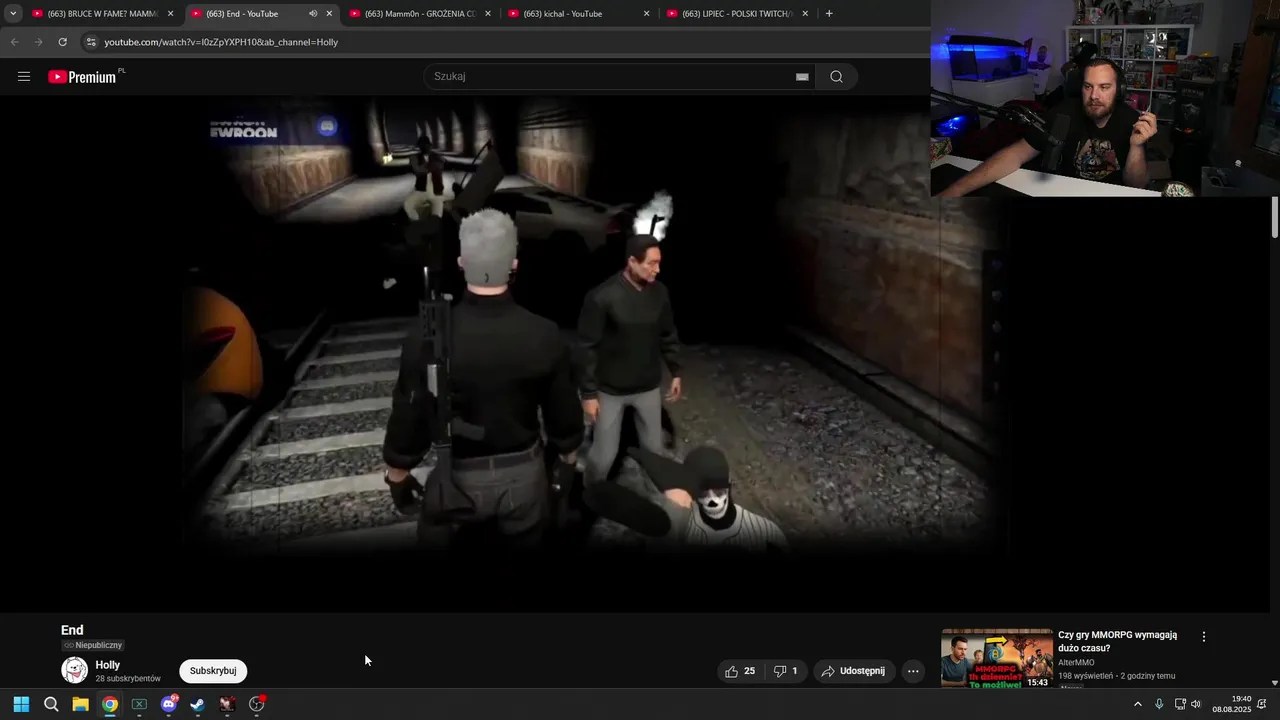The width and height of the screenshot is (1280, 720).
Task: Open Discord from the taskbar
Action: (169, 704)
